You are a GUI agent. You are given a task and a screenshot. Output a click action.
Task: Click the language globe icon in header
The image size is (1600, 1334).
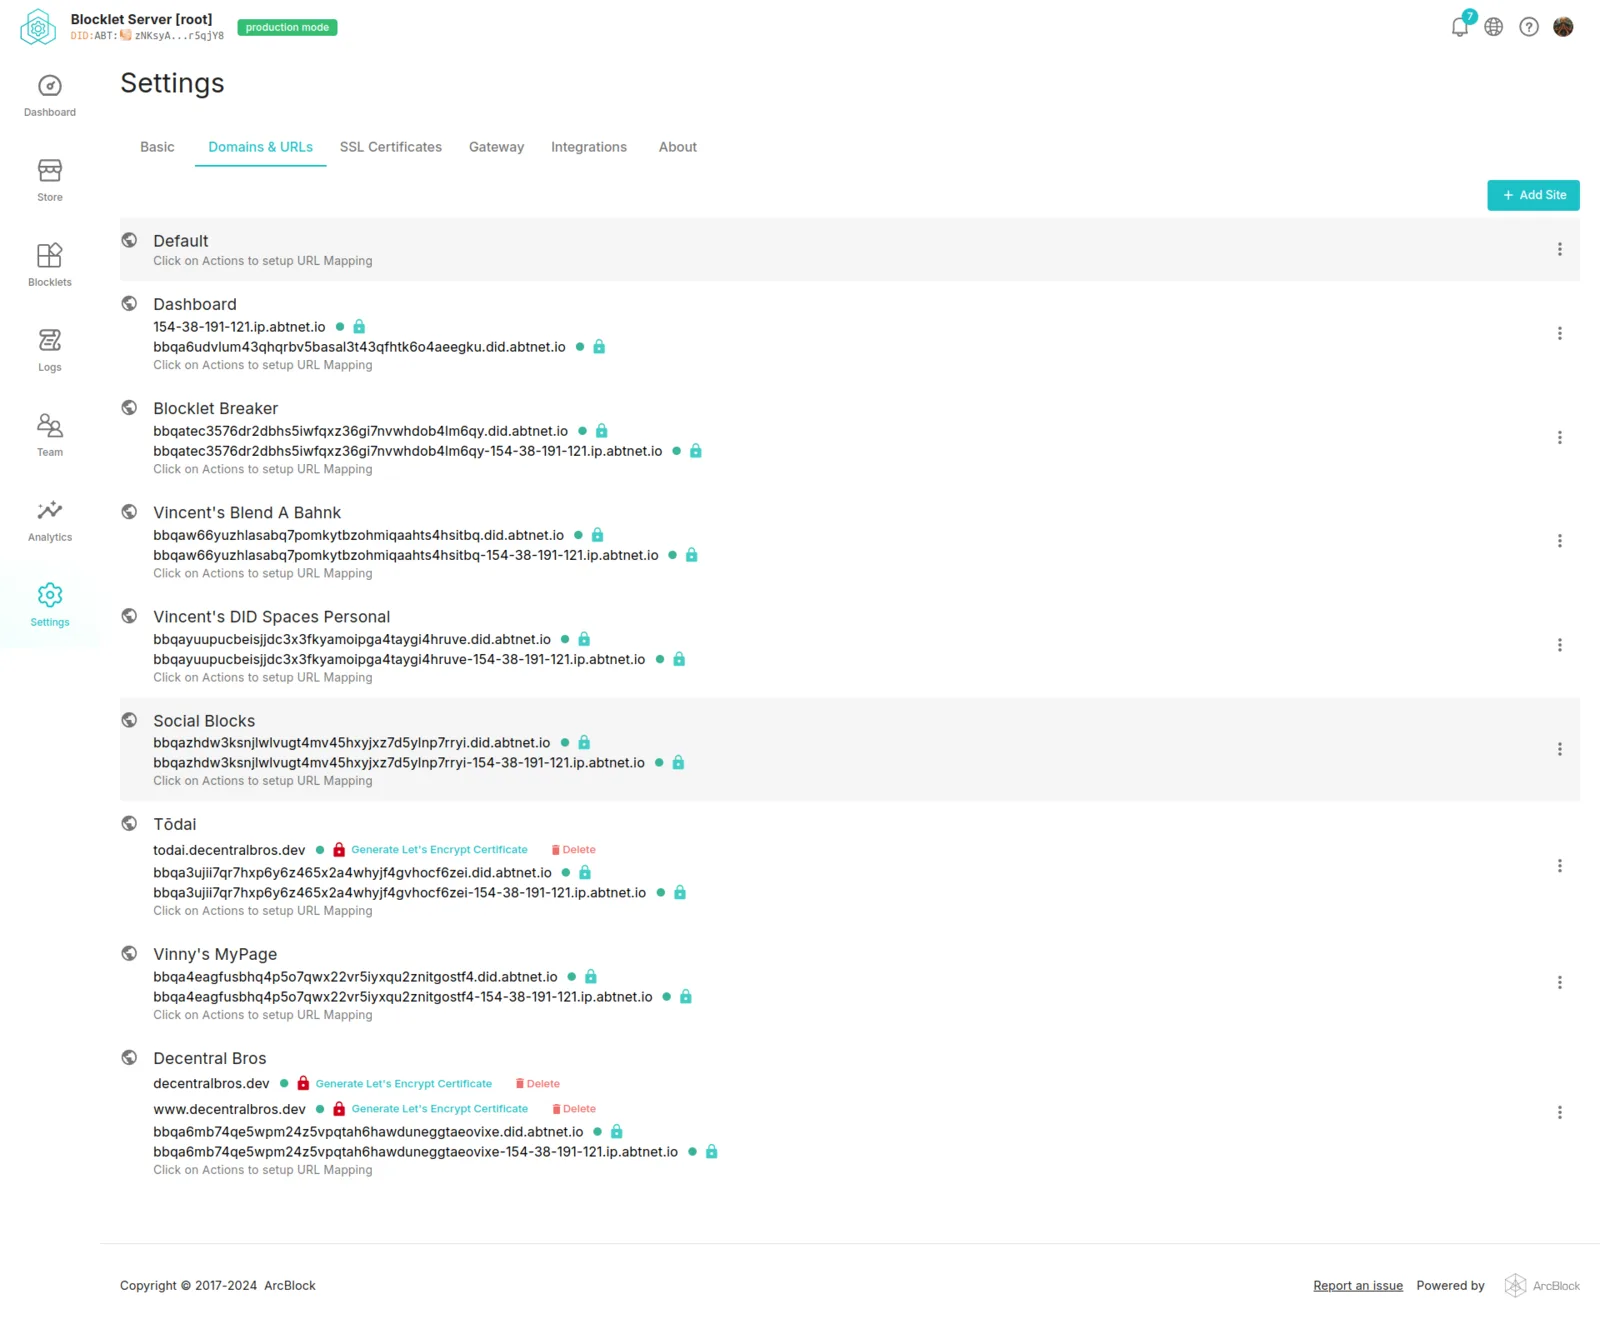click(x=1494, y=27)
